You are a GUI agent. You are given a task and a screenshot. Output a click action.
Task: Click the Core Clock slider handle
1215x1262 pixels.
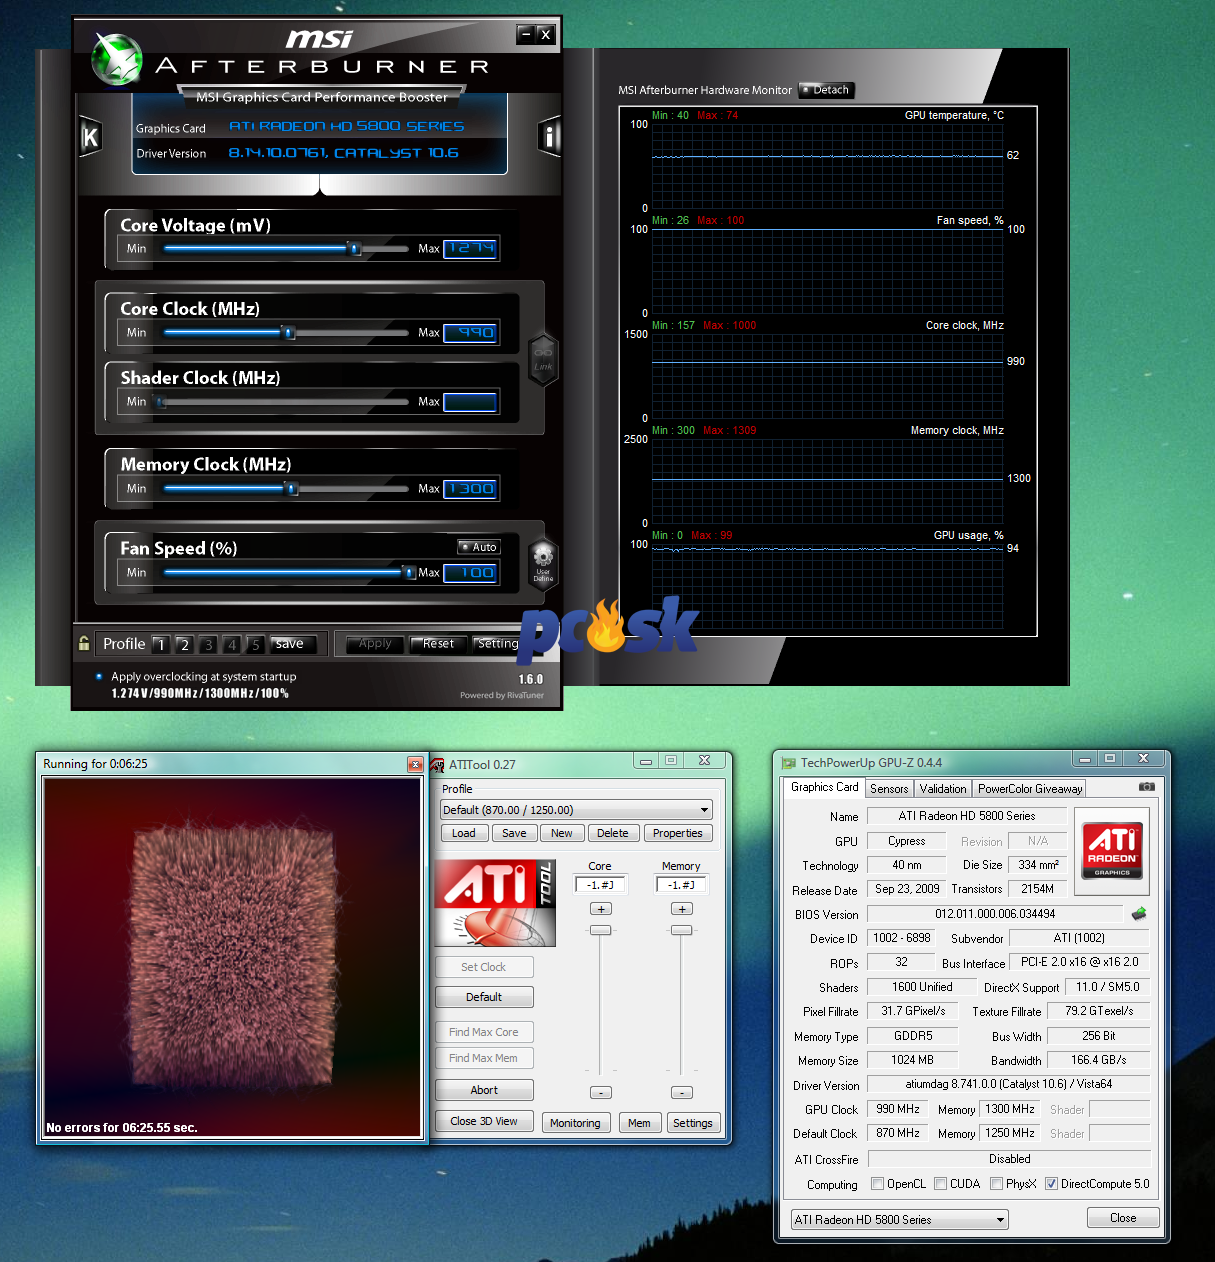[288, 333]
